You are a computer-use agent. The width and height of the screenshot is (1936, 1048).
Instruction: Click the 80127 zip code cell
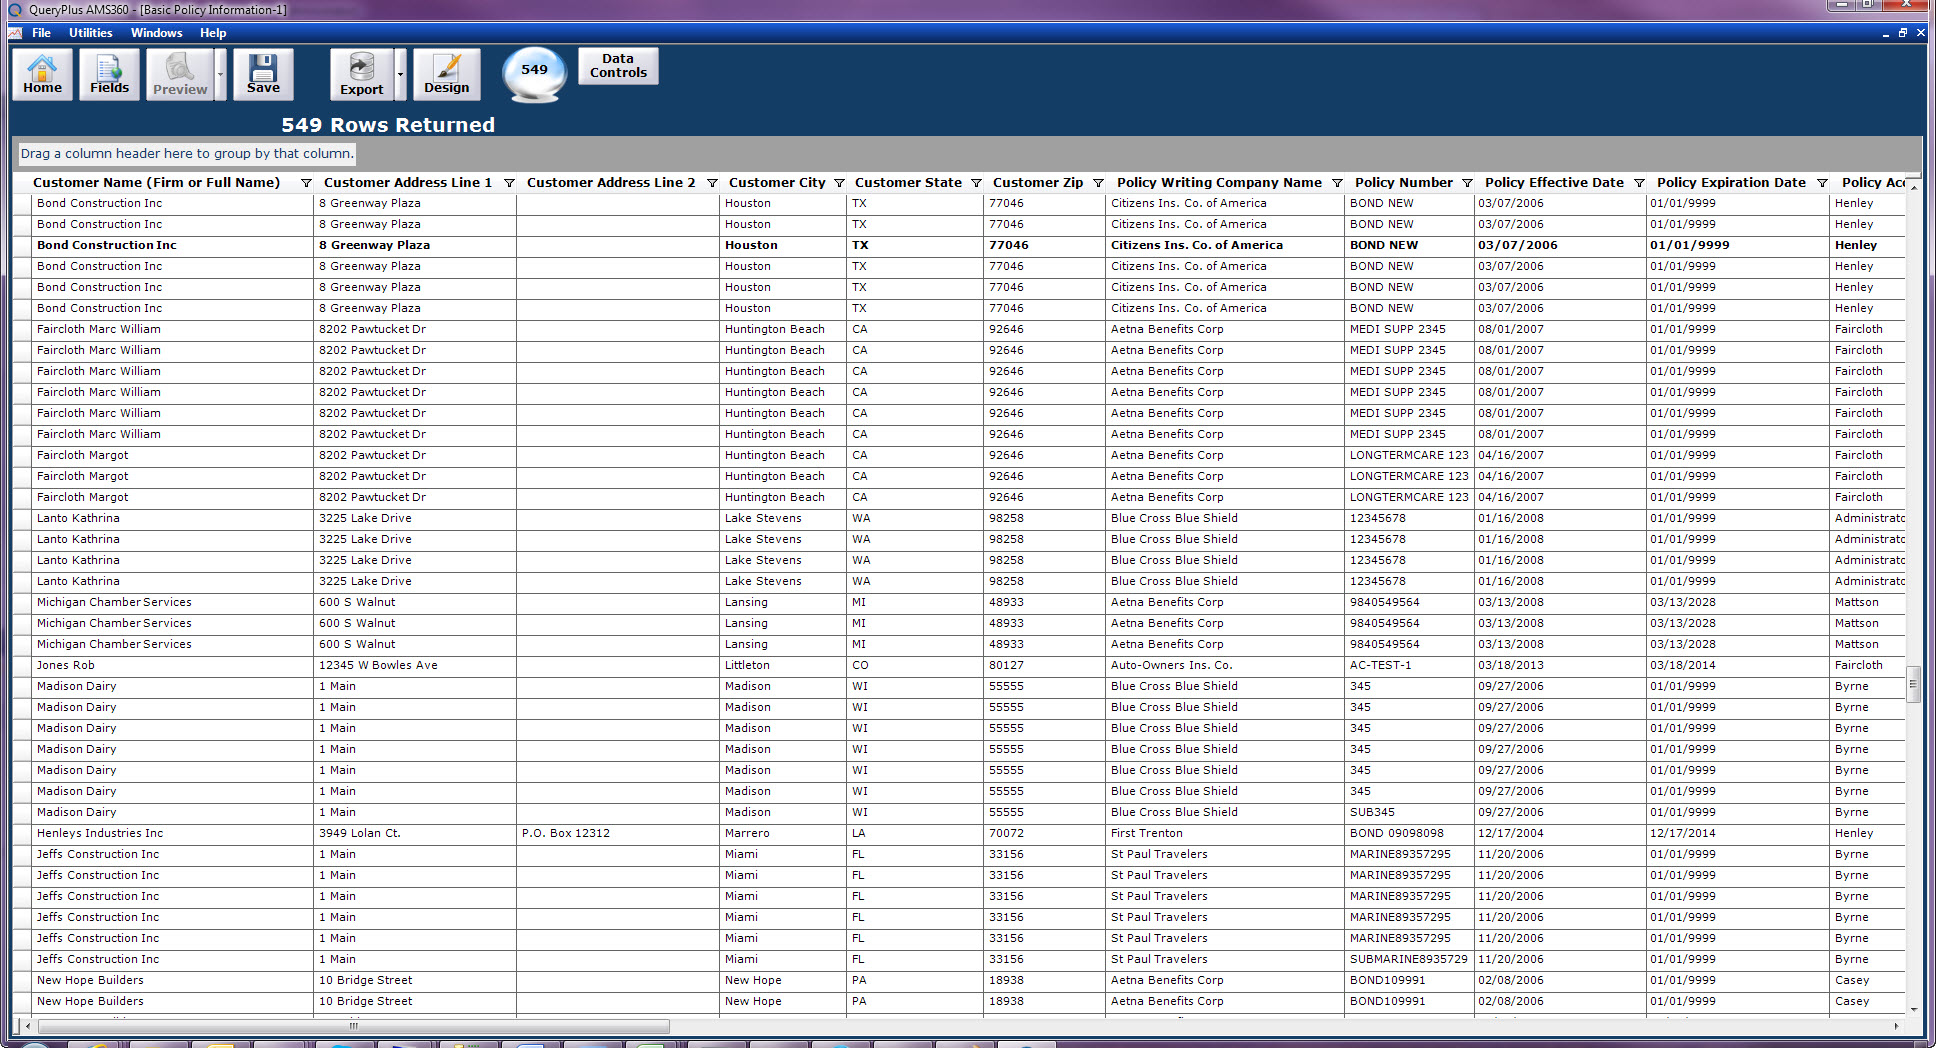[1044, 665]
